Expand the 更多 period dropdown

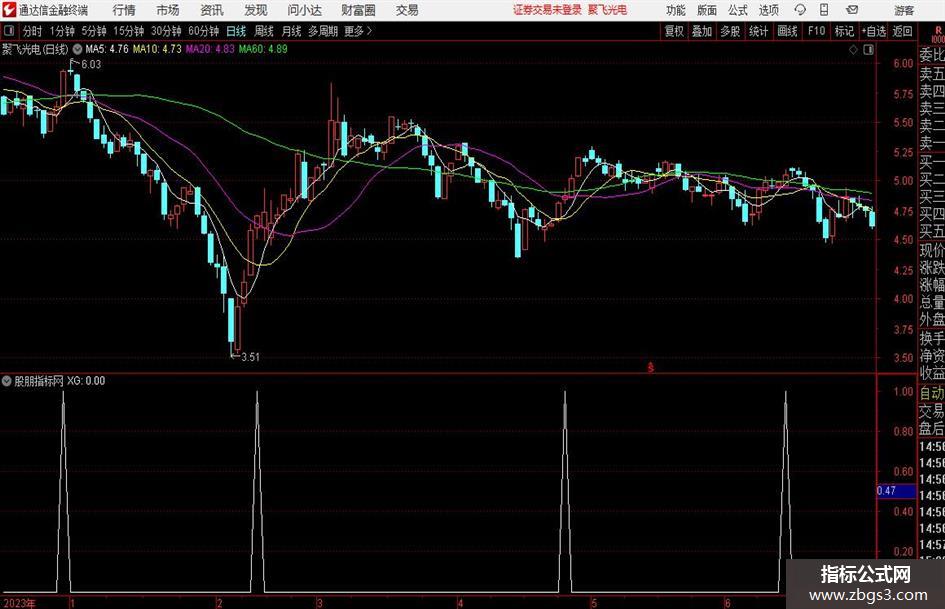click(x=358, y=31)
